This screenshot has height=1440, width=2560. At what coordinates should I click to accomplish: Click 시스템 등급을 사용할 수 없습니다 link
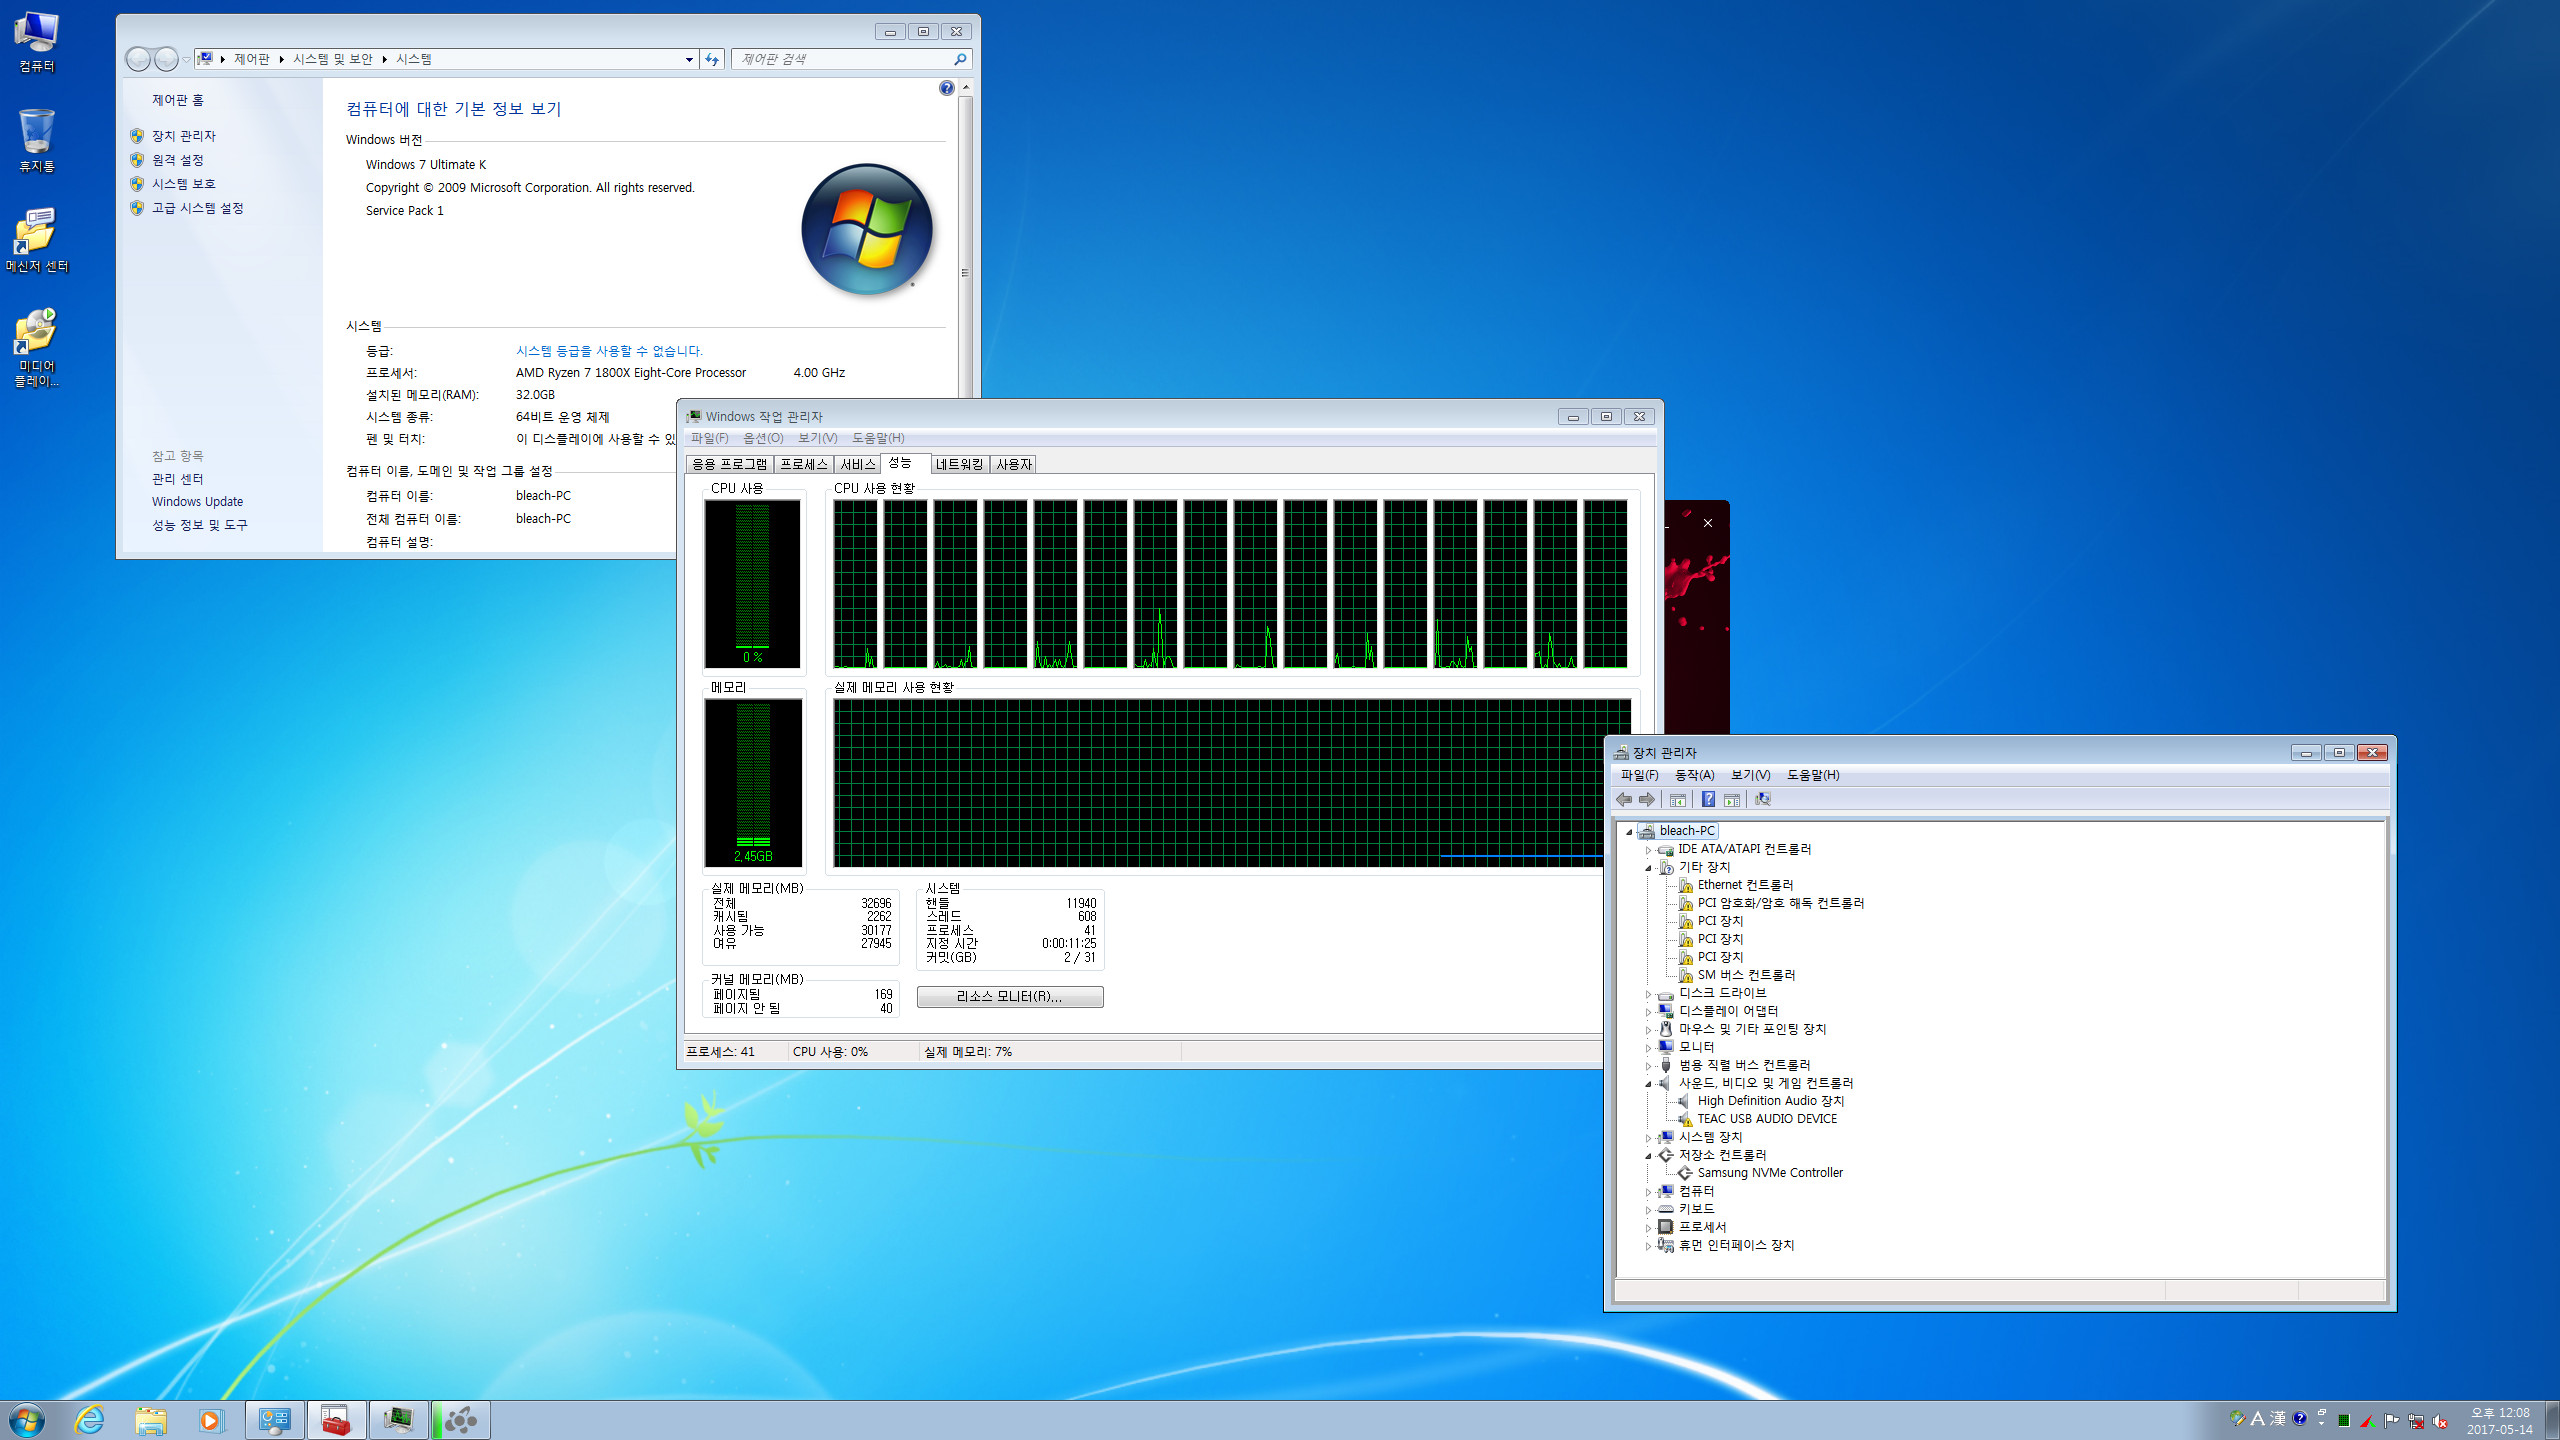(x=609, y=351)
